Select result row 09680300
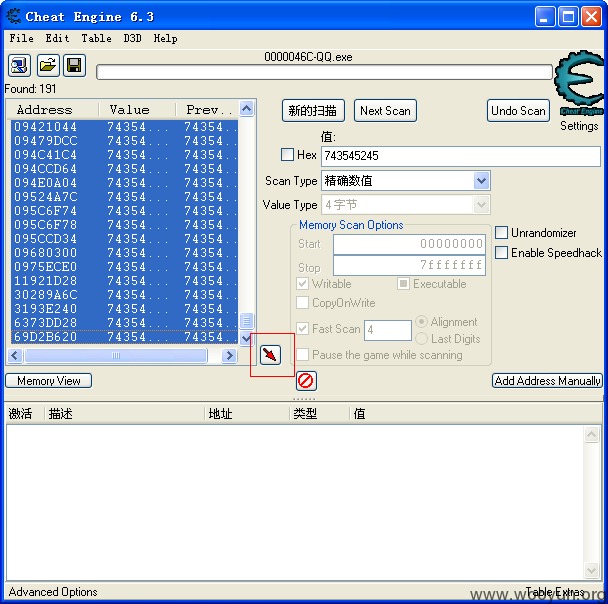This screenshot has height=604, width=608. coord(124,253)
